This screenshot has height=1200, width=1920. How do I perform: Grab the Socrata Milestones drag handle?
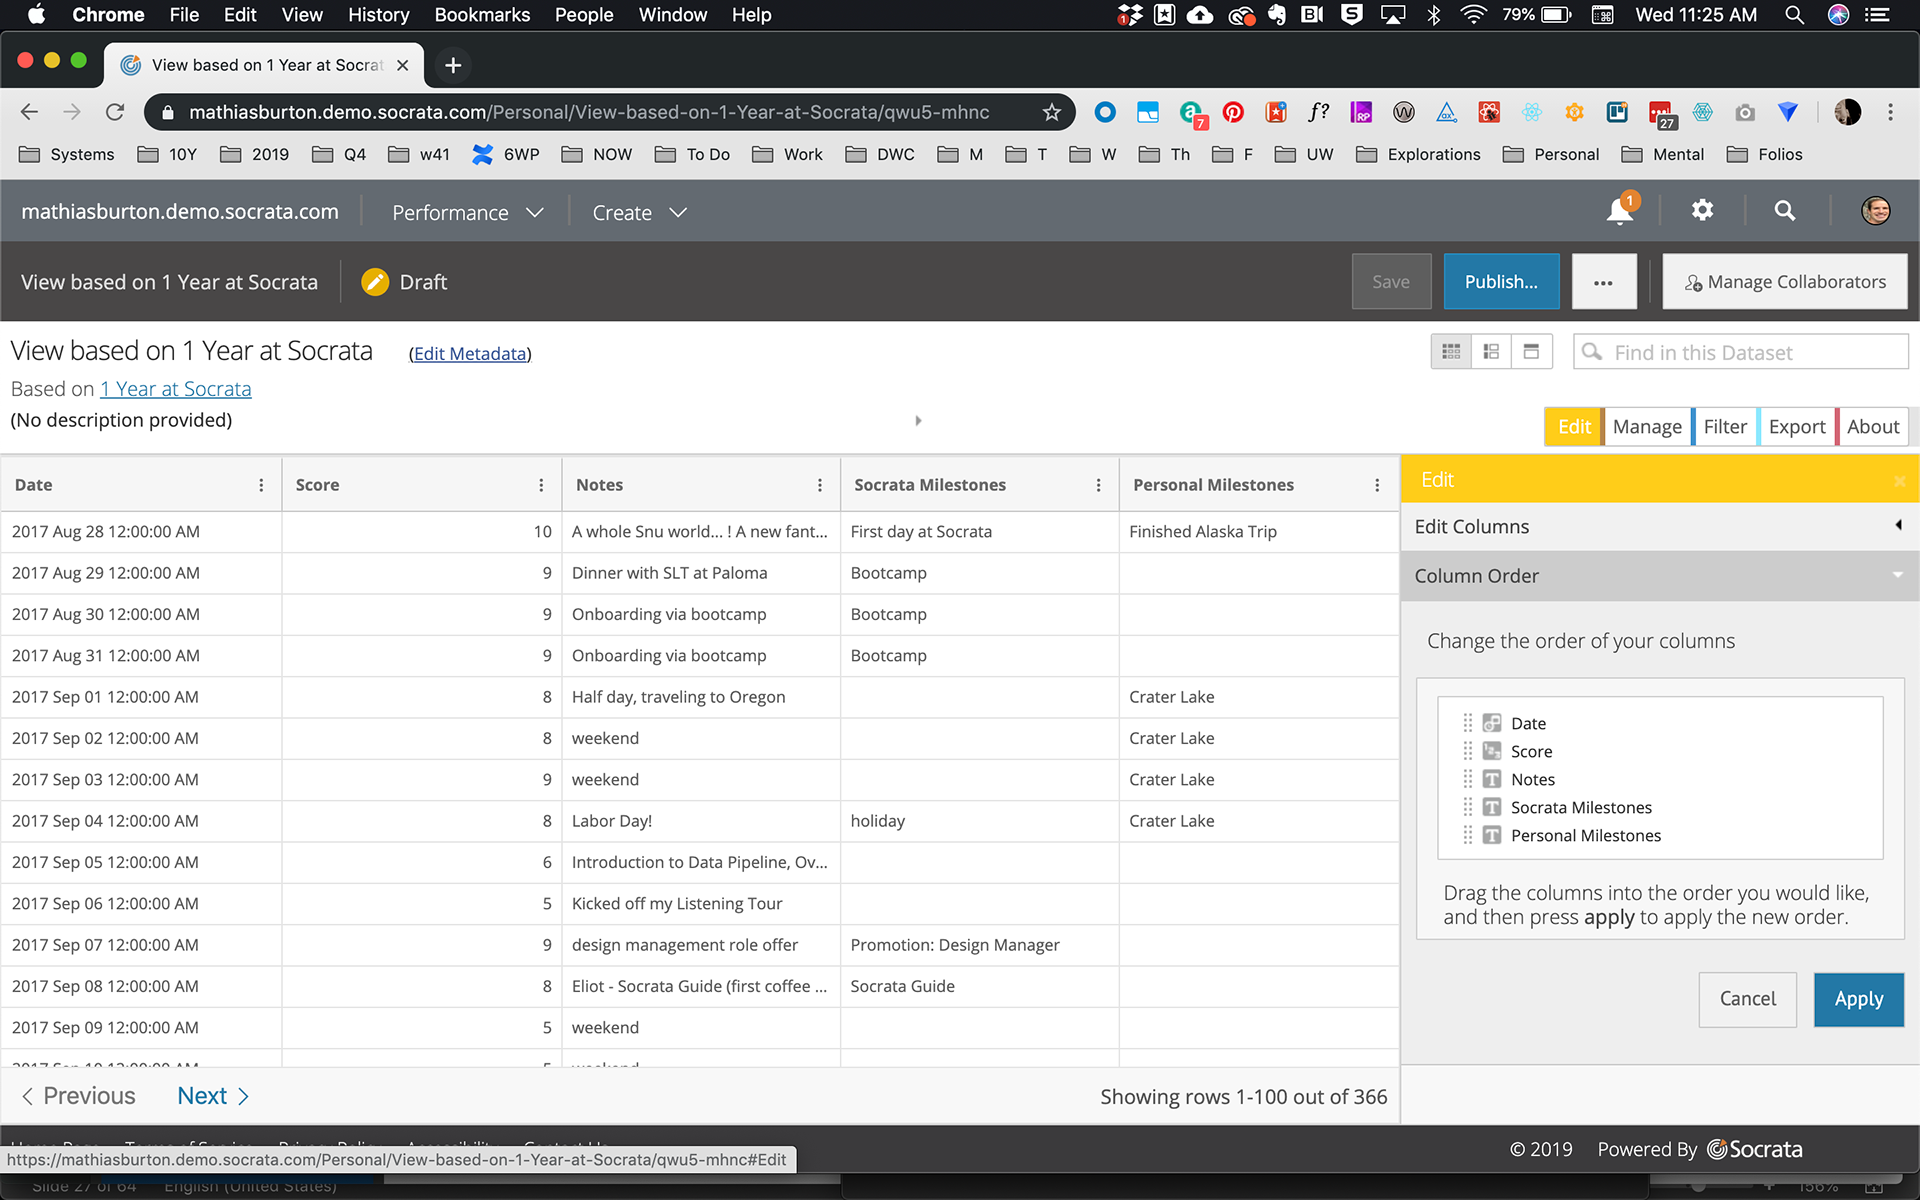[x=1468, y=807]
